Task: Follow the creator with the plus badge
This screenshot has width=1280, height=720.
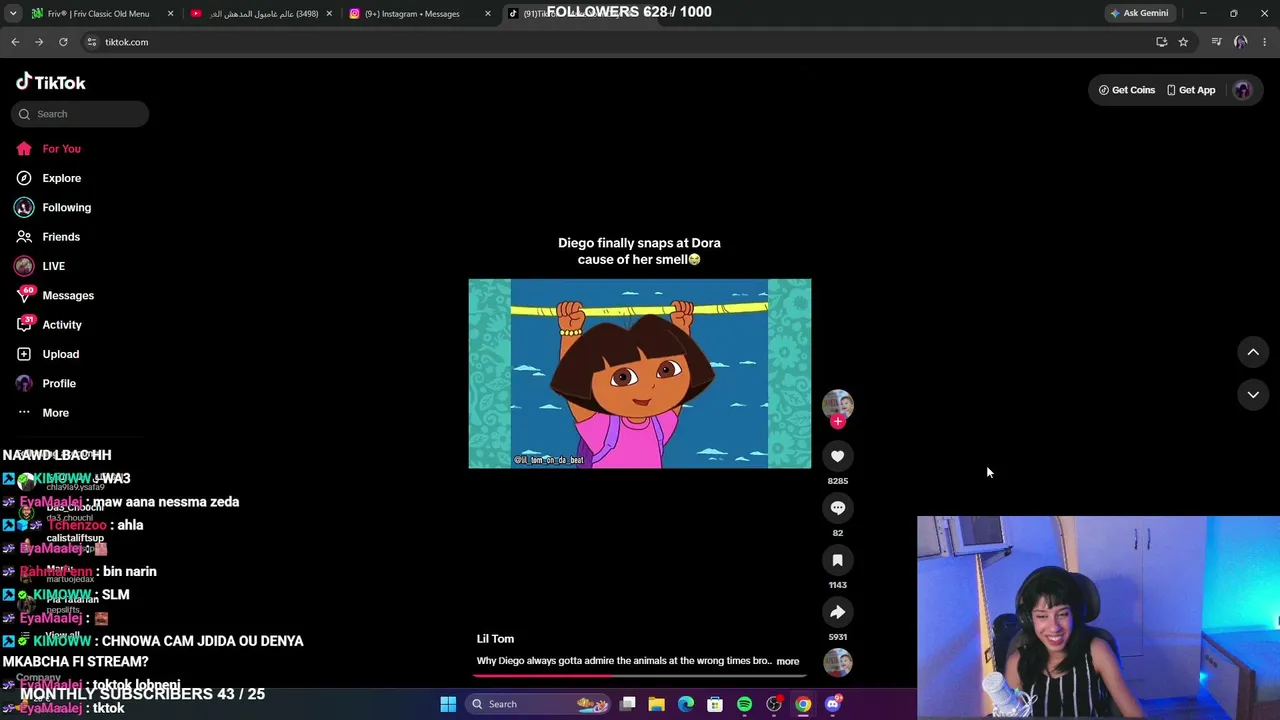Action: click(x=838, y=422)
